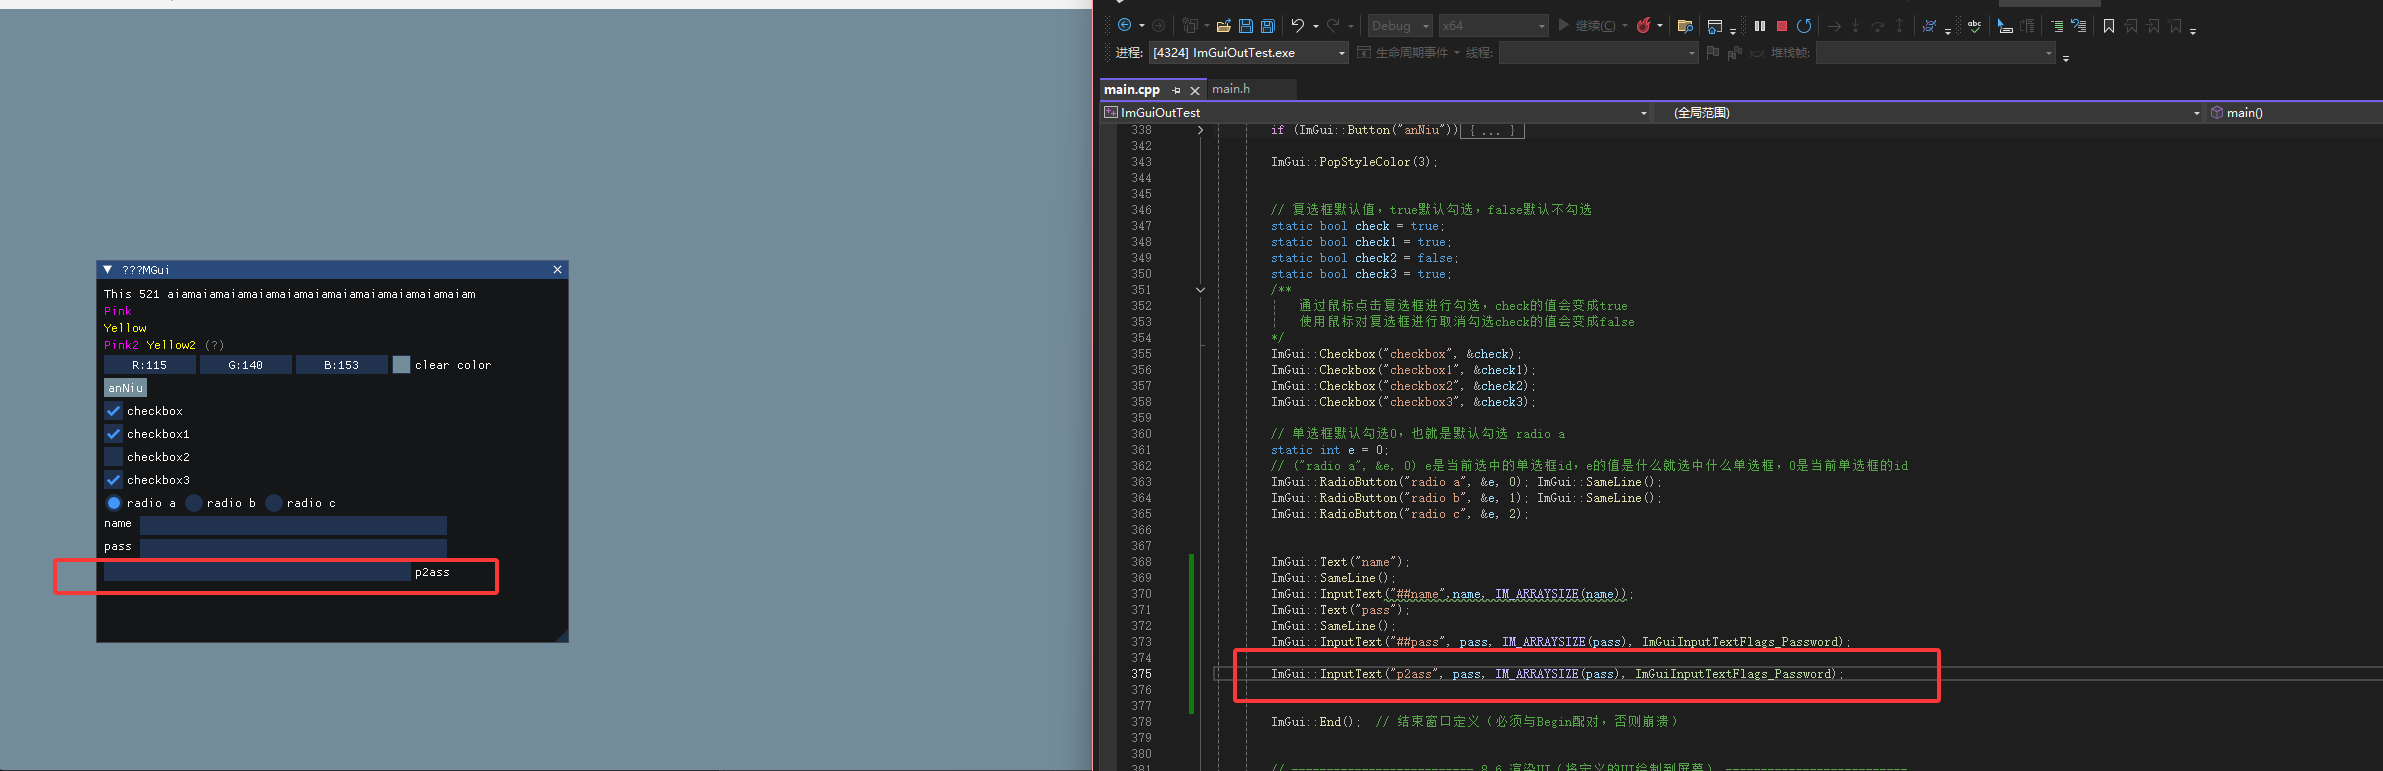Click the anNiu button in ImGui window

(126, 388)
